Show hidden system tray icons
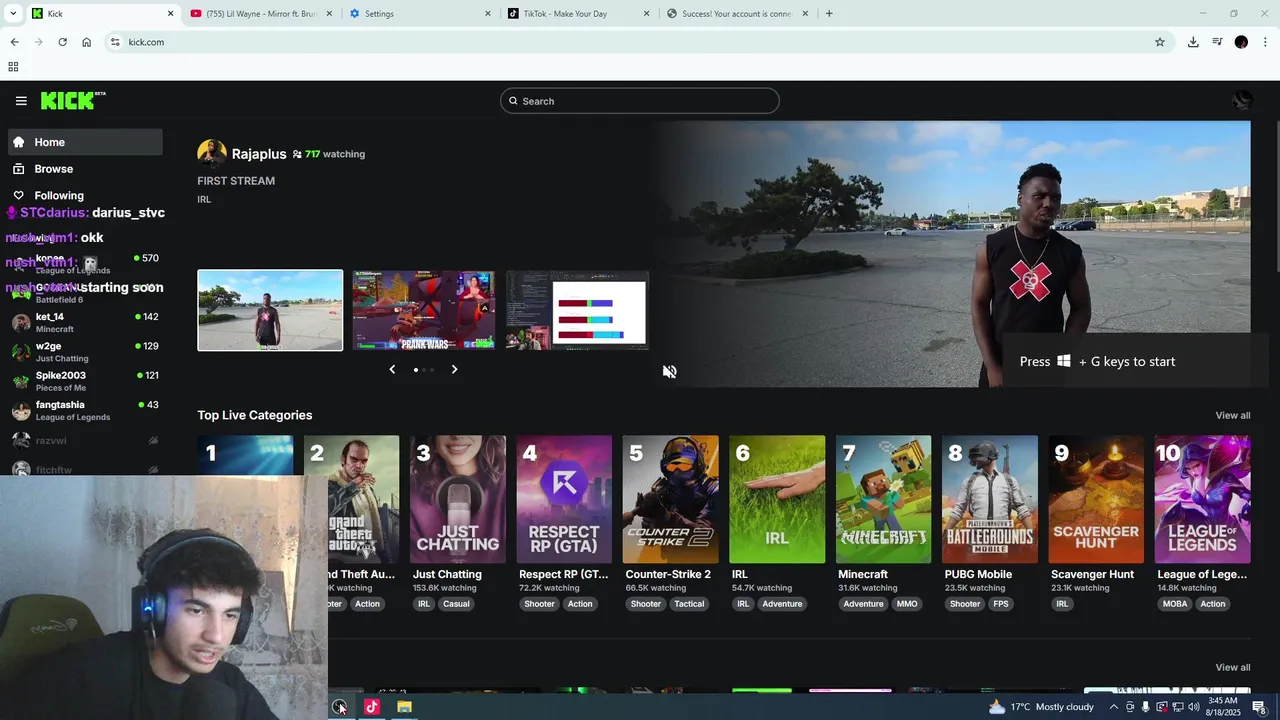This screenshot has width=1280, height=720. pyautogui.click(x=1114, y=707)
